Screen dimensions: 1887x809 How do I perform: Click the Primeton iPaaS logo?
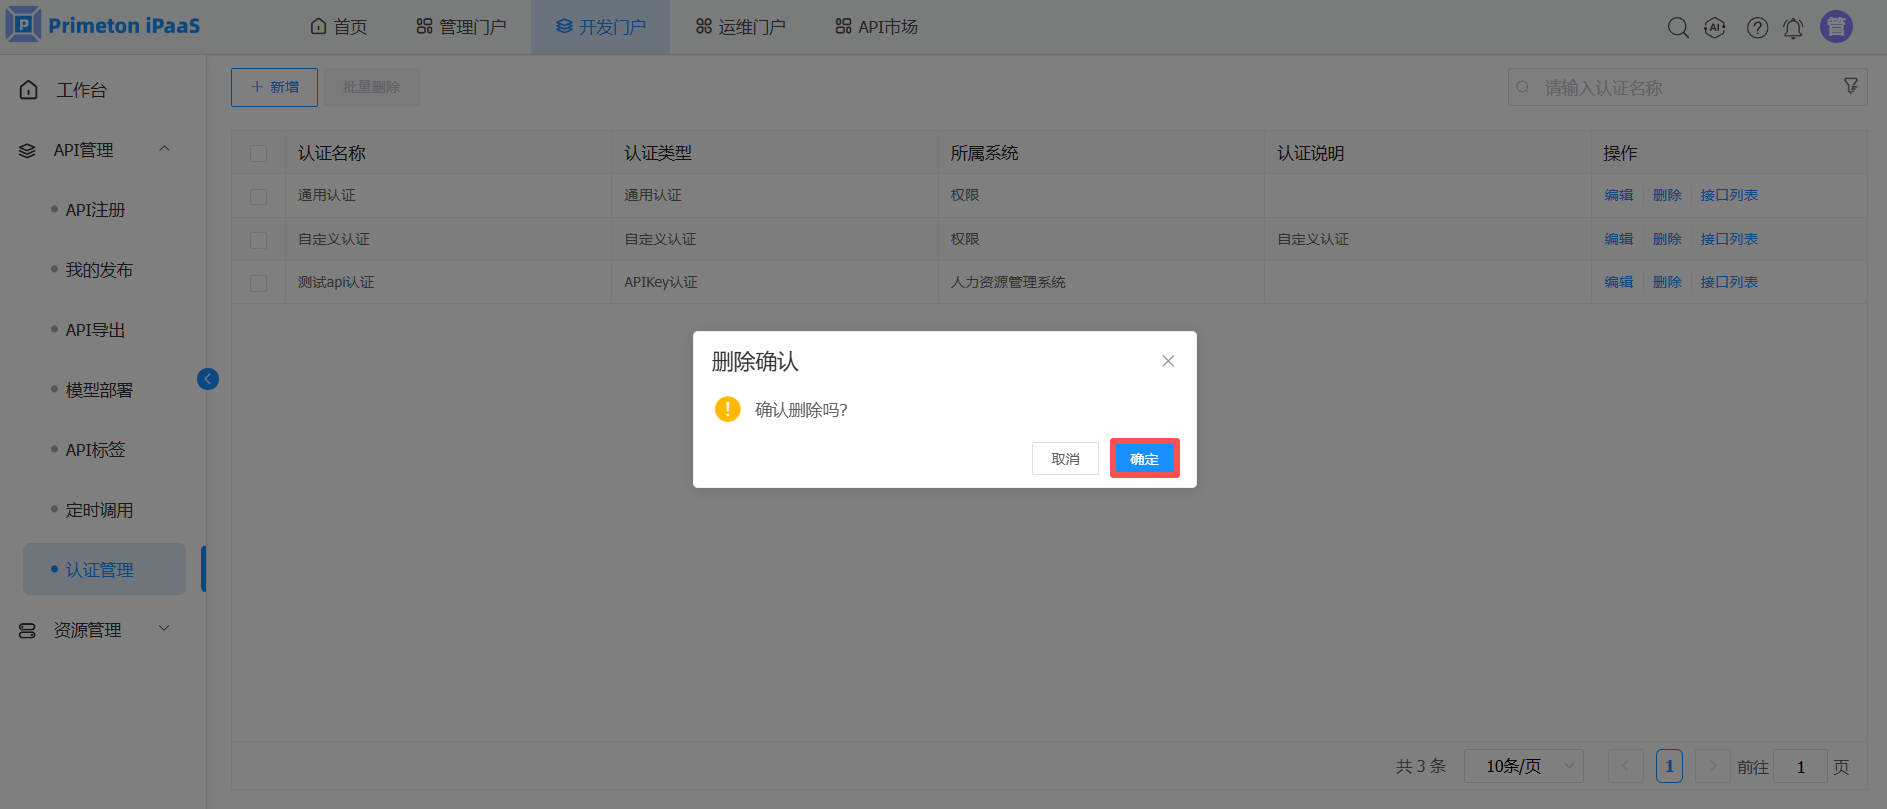(104, 26)
